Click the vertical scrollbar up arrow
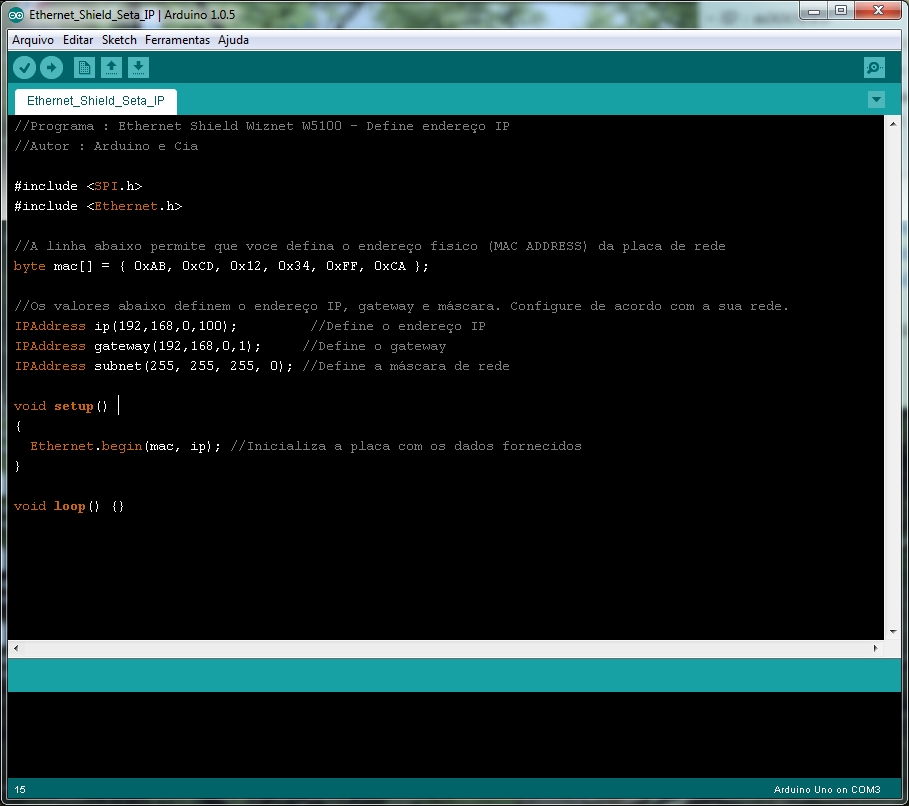The height and width of the screenshot is (806, 909). pyautogui.click(x=893, y=124)
